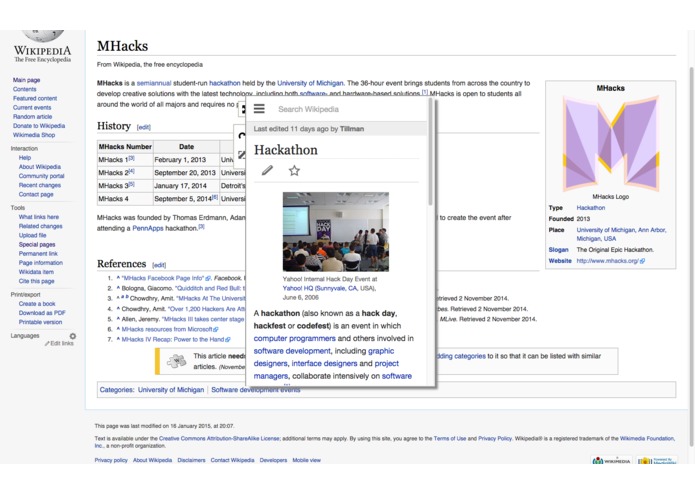Open a Random article
695x494 pixels.
click(32, 117)
